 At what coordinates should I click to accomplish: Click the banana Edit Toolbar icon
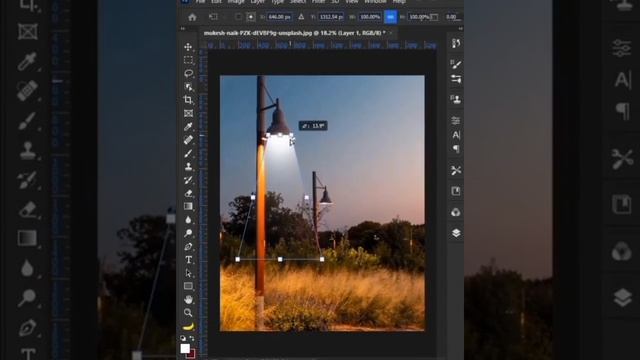tap(188, 327)
